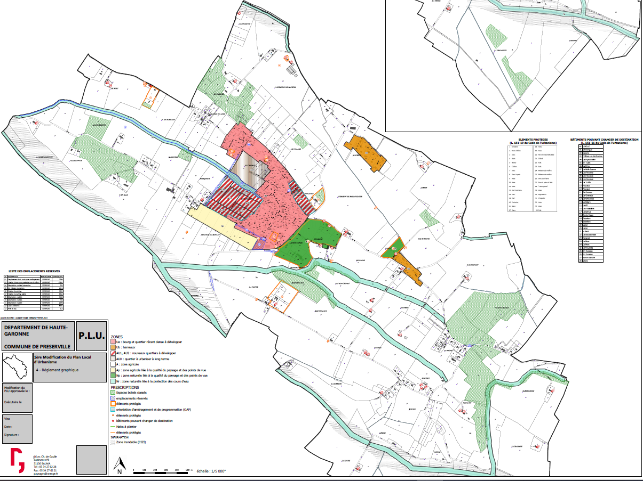Select the ZONES legend heading

tap(118, 337)
